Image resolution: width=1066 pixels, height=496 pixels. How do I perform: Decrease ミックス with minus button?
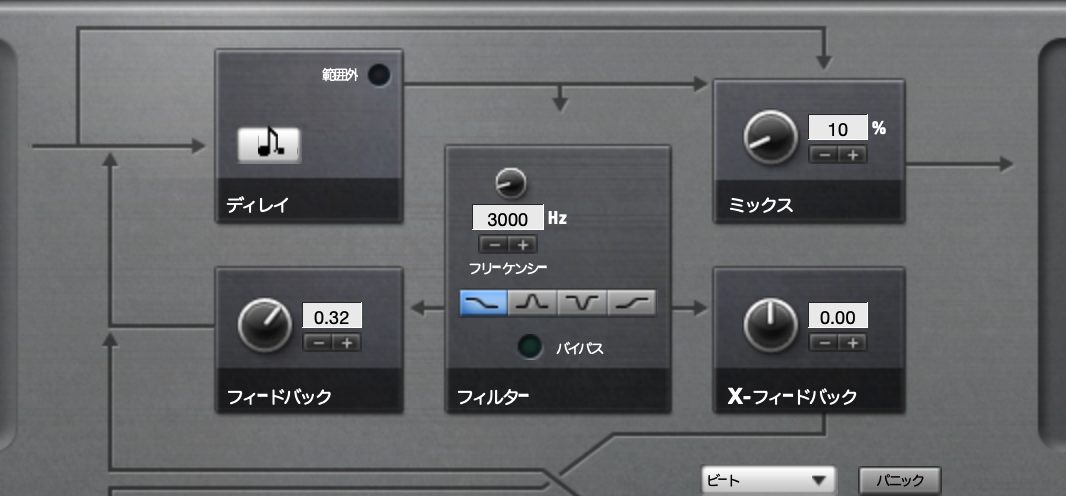pyautogui.click(x=823, y=155)
